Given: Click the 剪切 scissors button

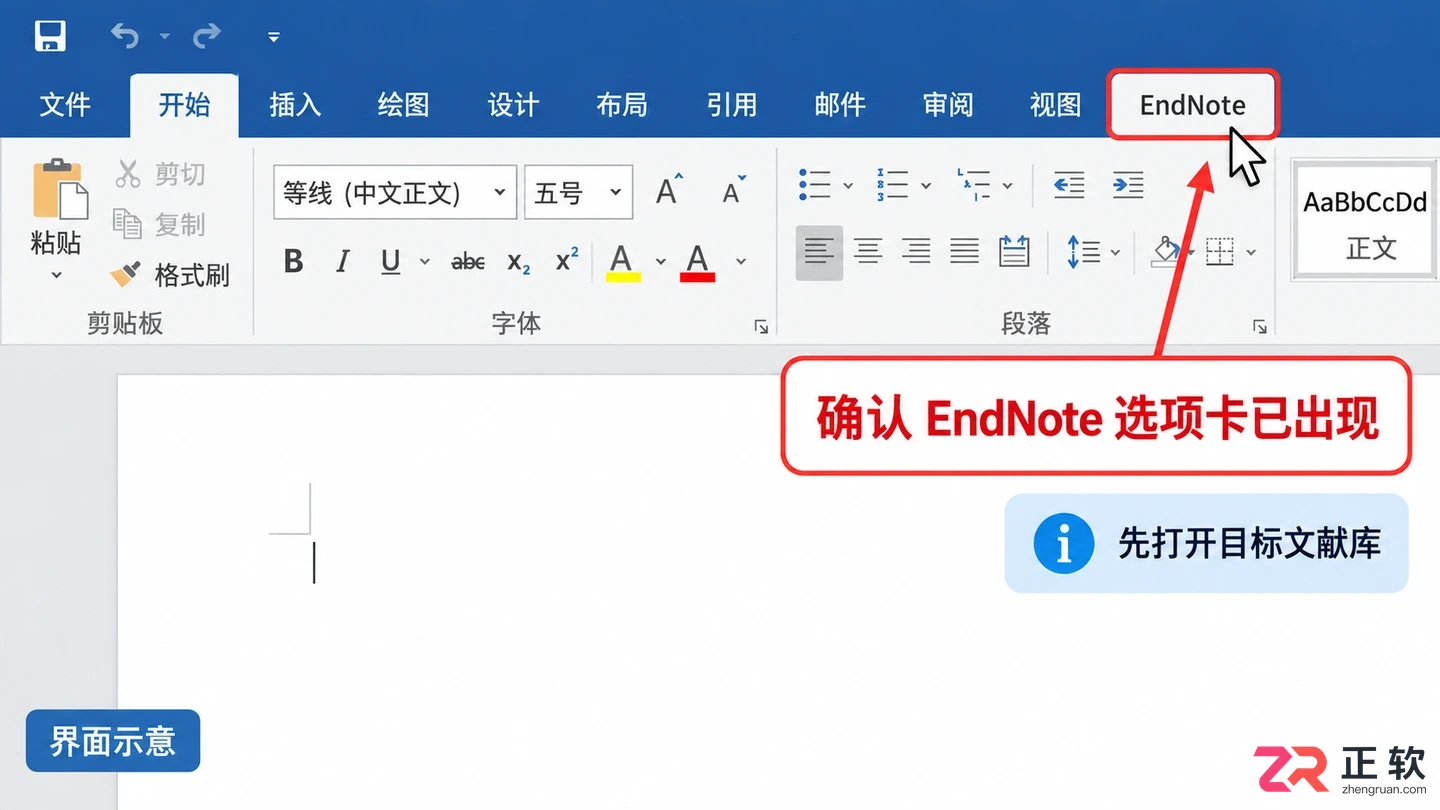Looking at the screenshot, I should tap(160, 174).
